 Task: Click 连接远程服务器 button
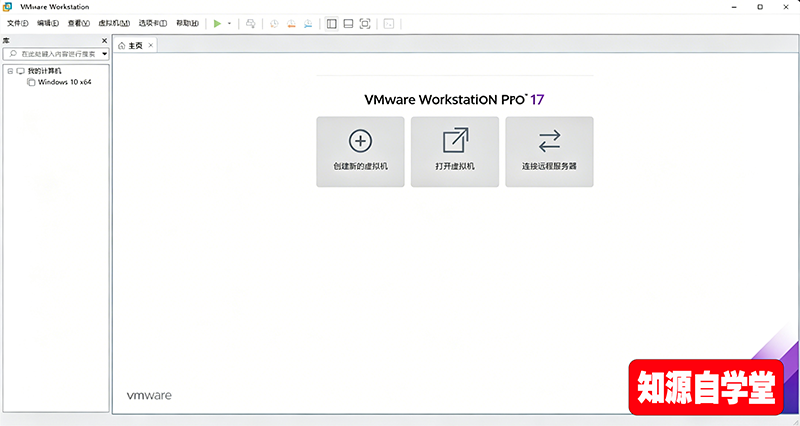click(x=549, y=151)
